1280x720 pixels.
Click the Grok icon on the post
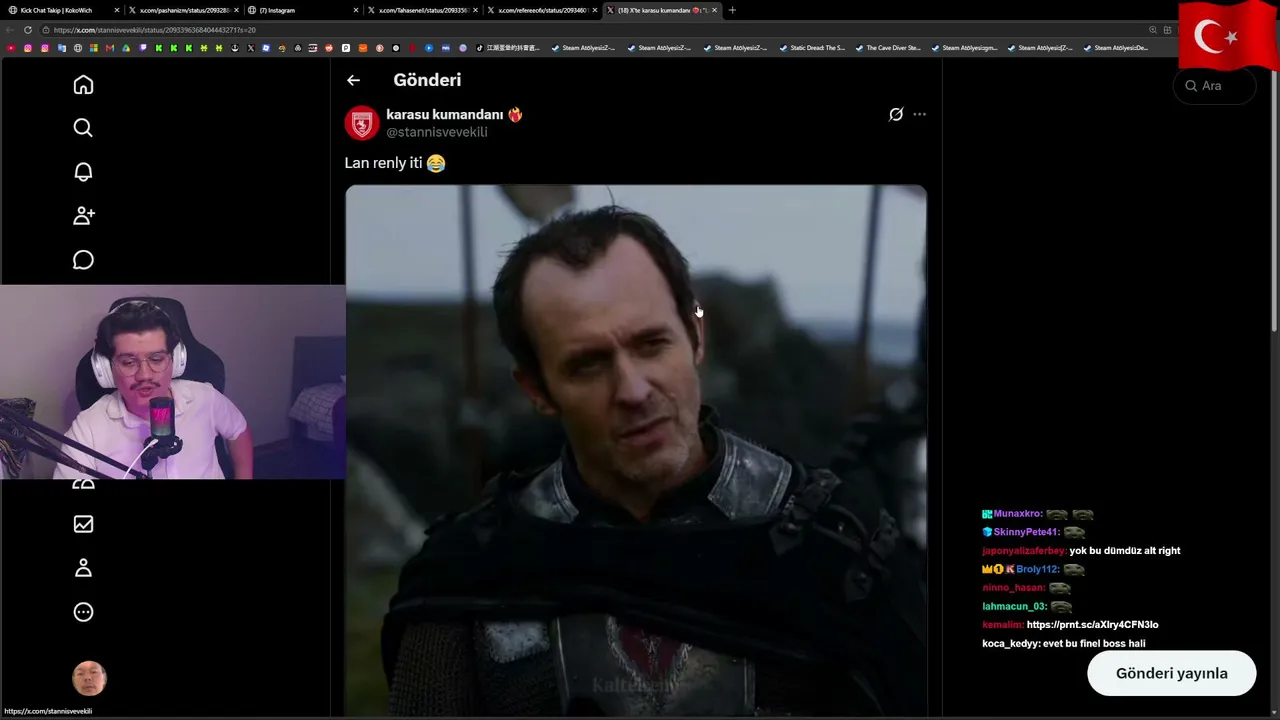point(896,114)
